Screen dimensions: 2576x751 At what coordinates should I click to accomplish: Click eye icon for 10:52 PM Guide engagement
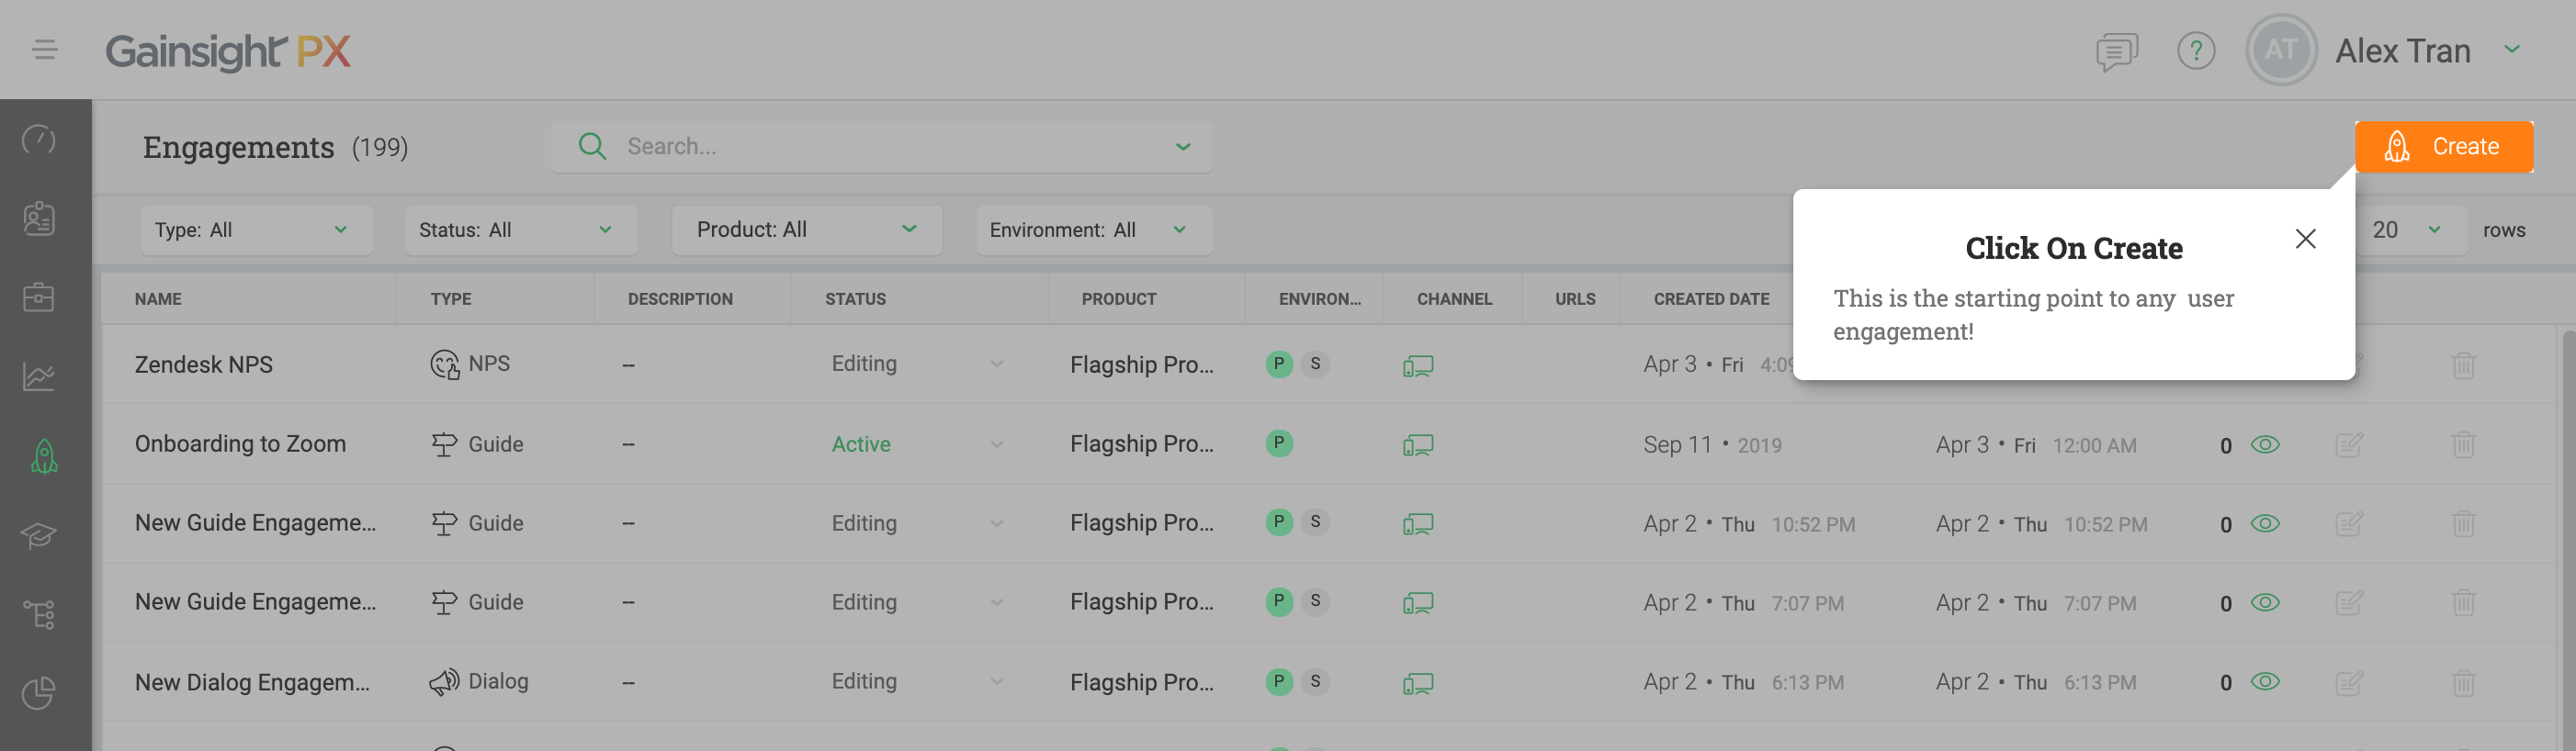(2265, 524)
